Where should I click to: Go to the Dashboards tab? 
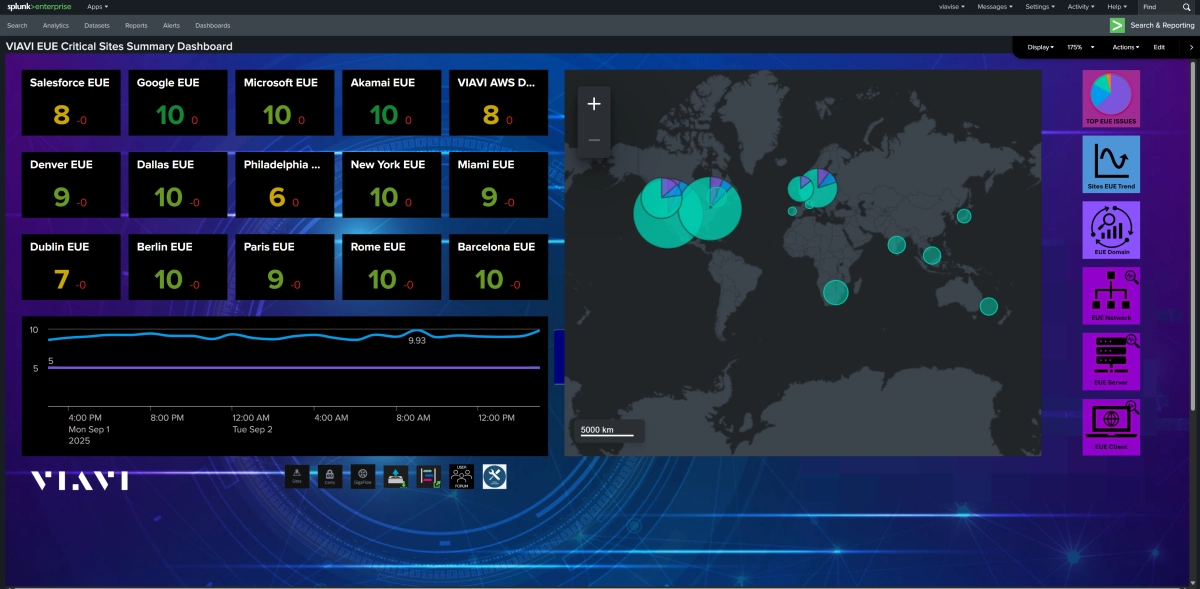click(x=212, y=25)
